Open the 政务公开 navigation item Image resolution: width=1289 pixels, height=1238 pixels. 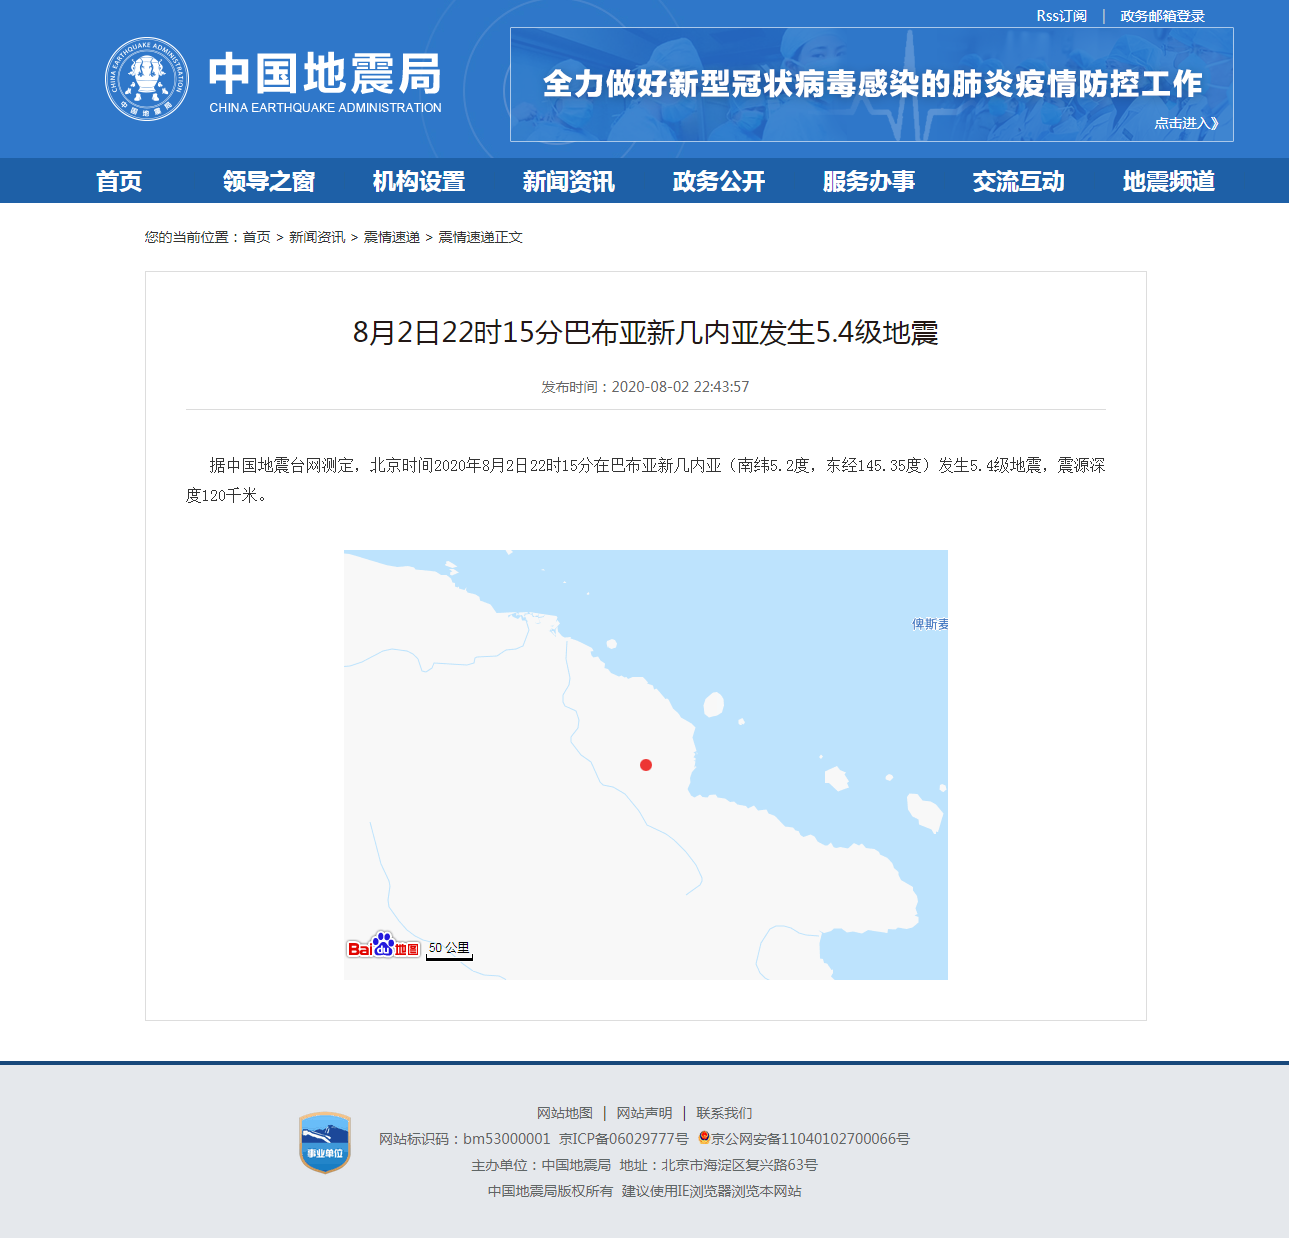[717, 181]
